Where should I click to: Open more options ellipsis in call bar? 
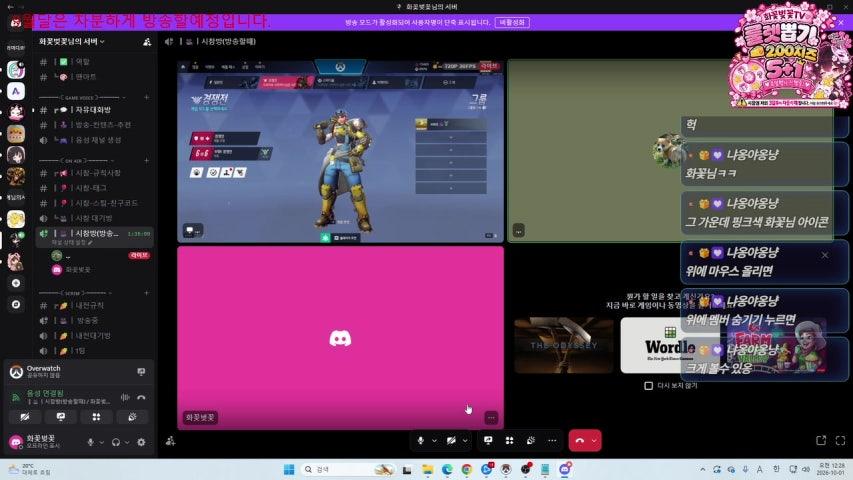[552, 441]
